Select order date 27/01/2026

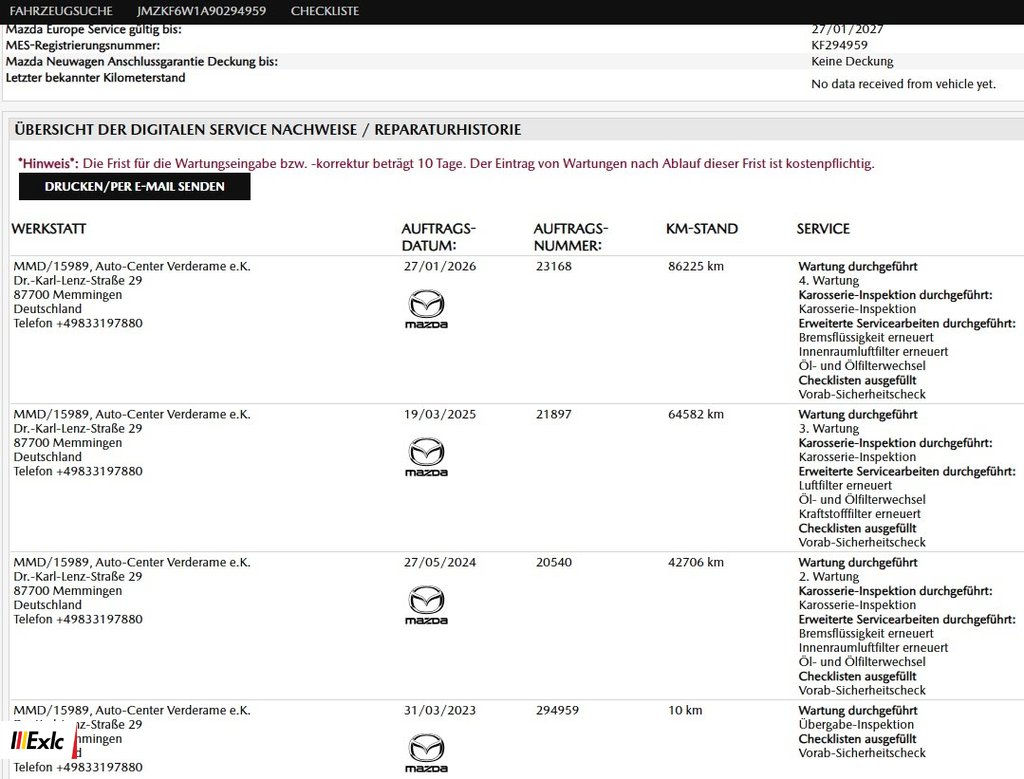[440, 266]
